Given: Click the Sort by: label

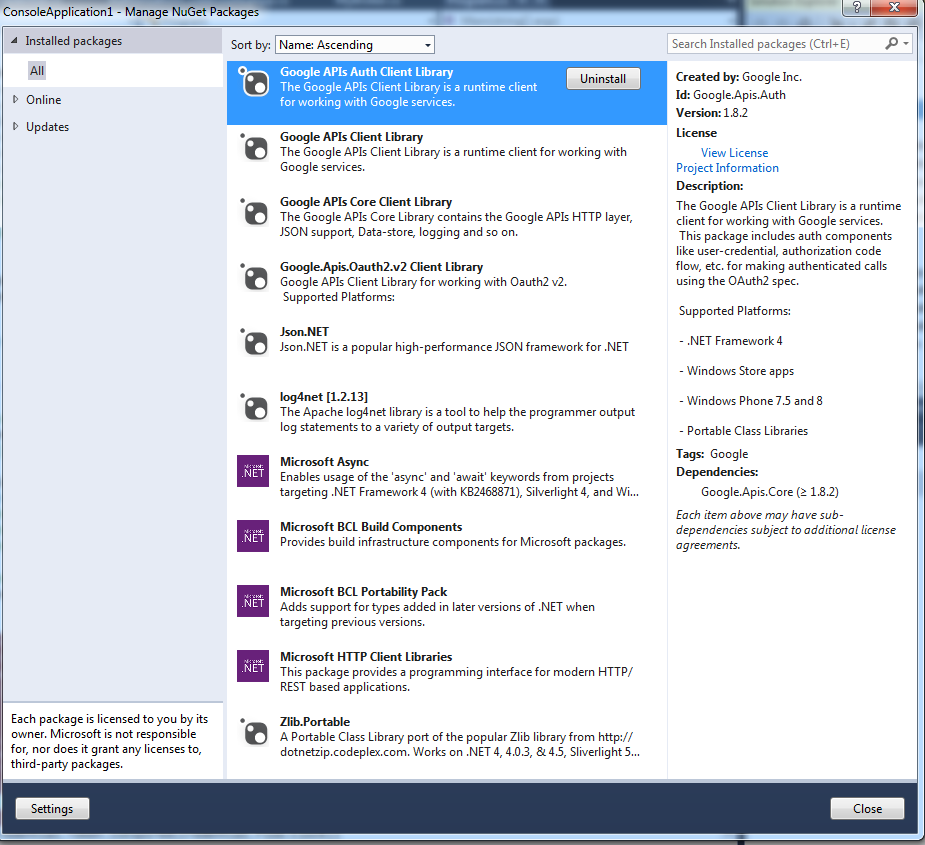Looking at the screenshot, I should (251, 45).
